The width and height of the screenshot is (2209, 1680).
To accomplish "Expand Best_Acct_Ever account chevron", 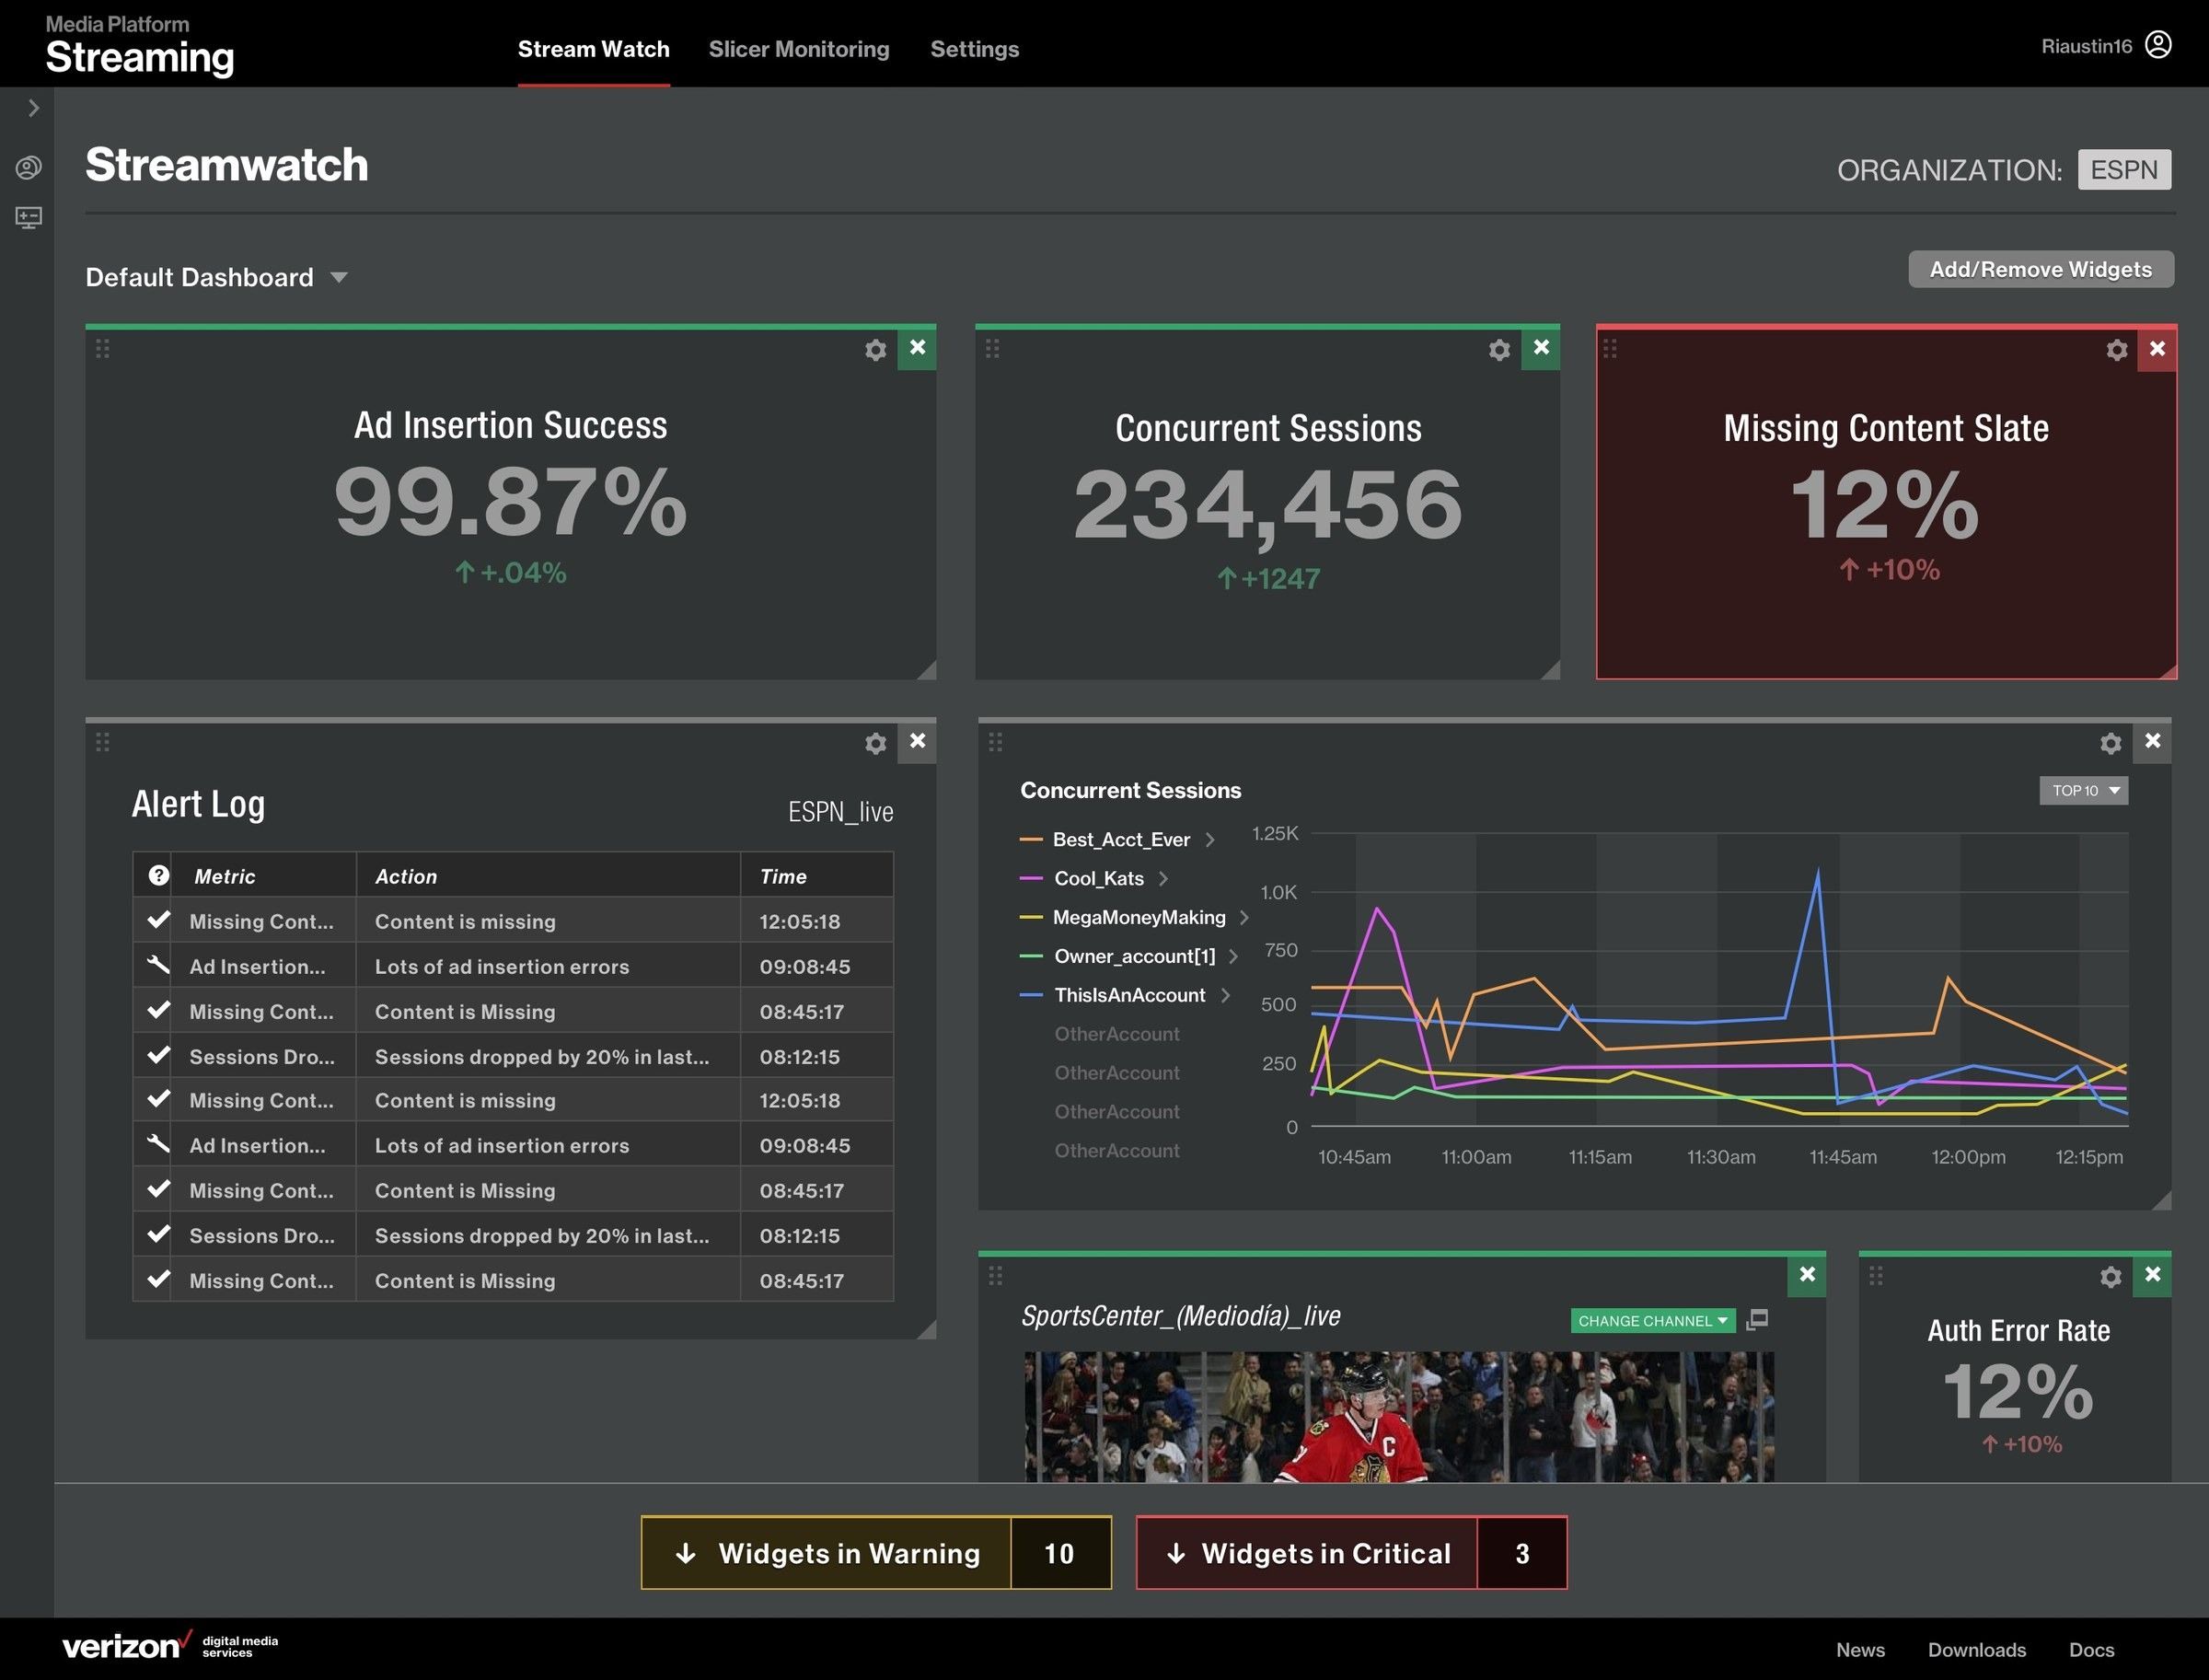I will 1210,840.
